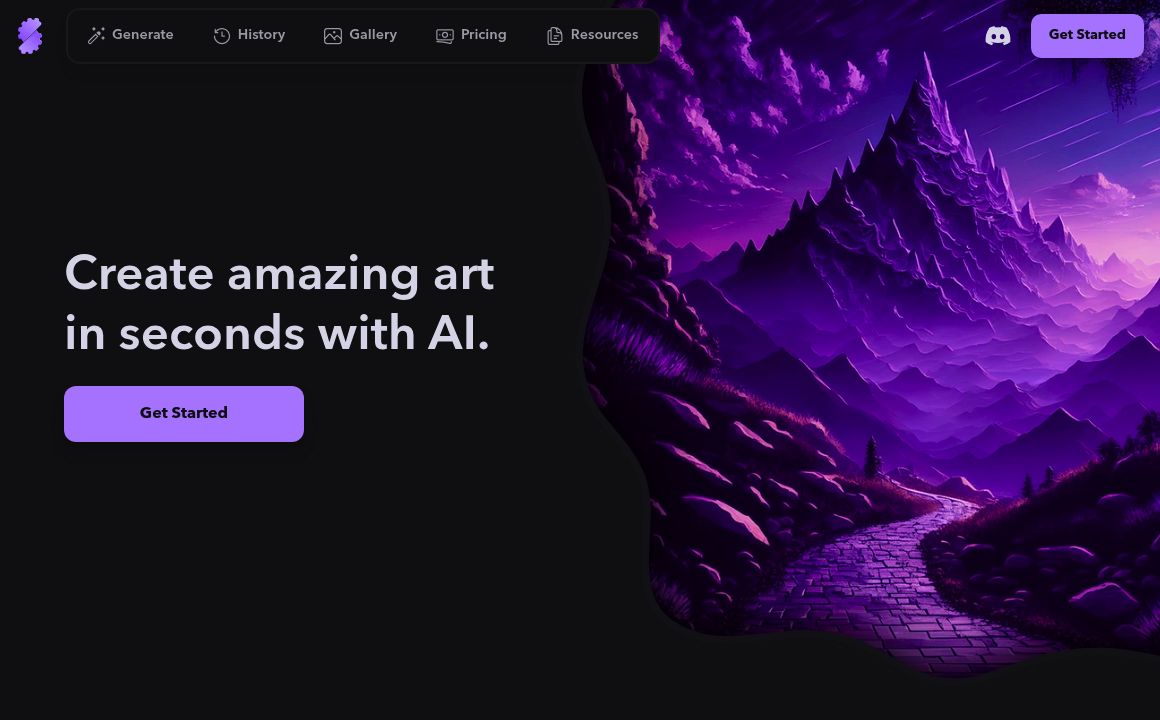The height and width of the screenshot is (720, 1160).
Task: Click the Gallery picture icon
Action: 333,36
